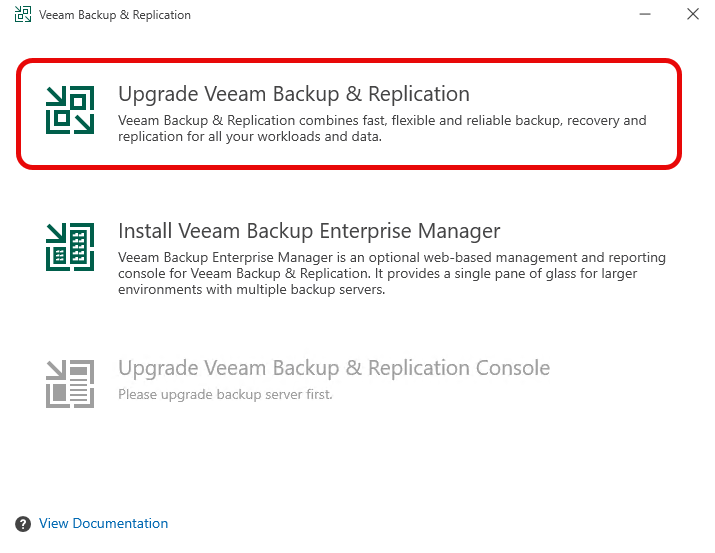Click the line "replication for all your workloads and data"
The width and height of the screenshot is (715, 553).
point(250,137)
